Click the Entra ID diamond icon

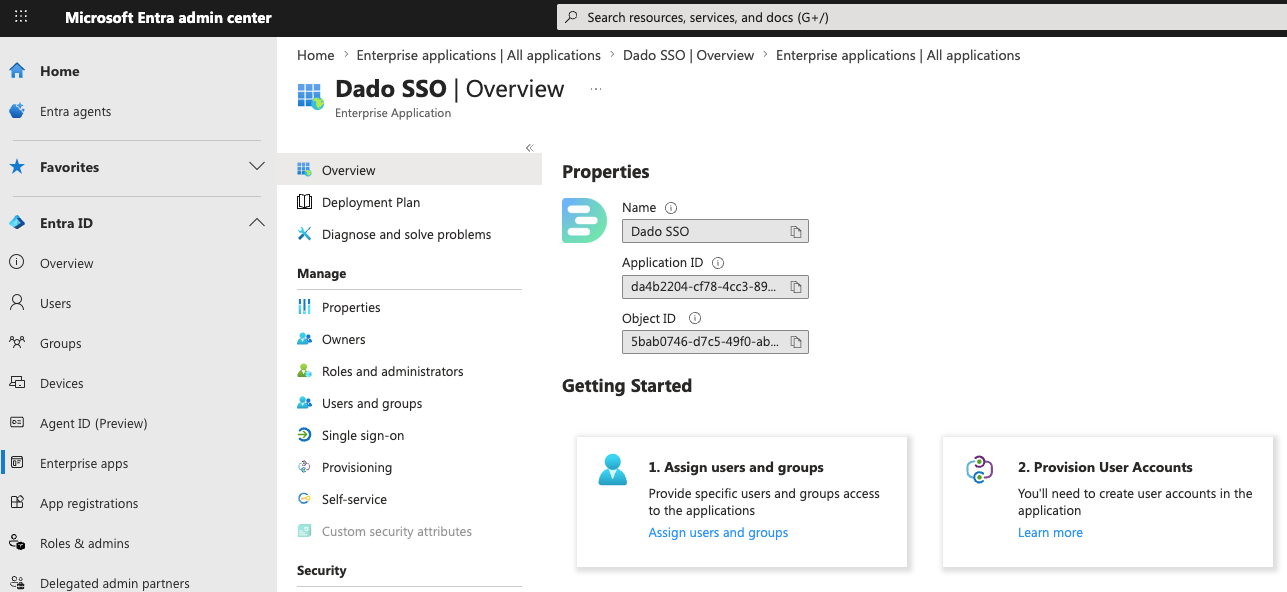pos(17,223)
